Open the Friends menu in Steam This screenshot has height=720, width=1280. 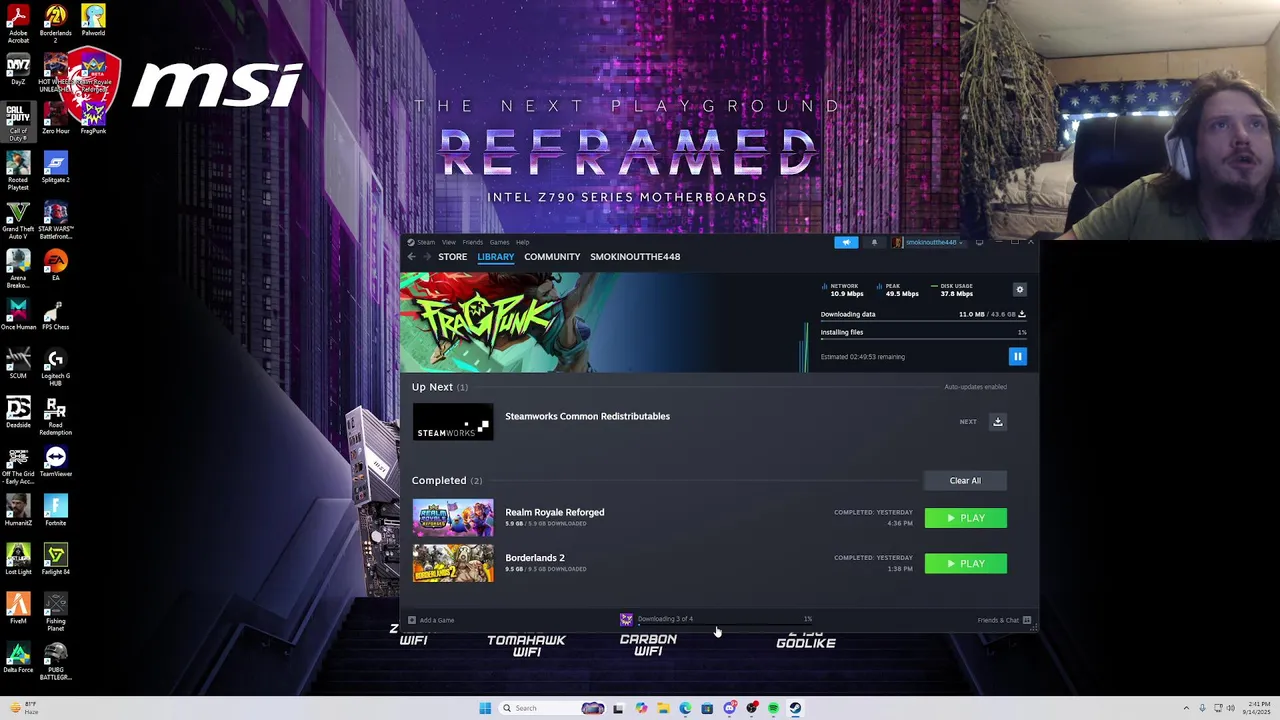pyautogui.click(x=472, y=242)
